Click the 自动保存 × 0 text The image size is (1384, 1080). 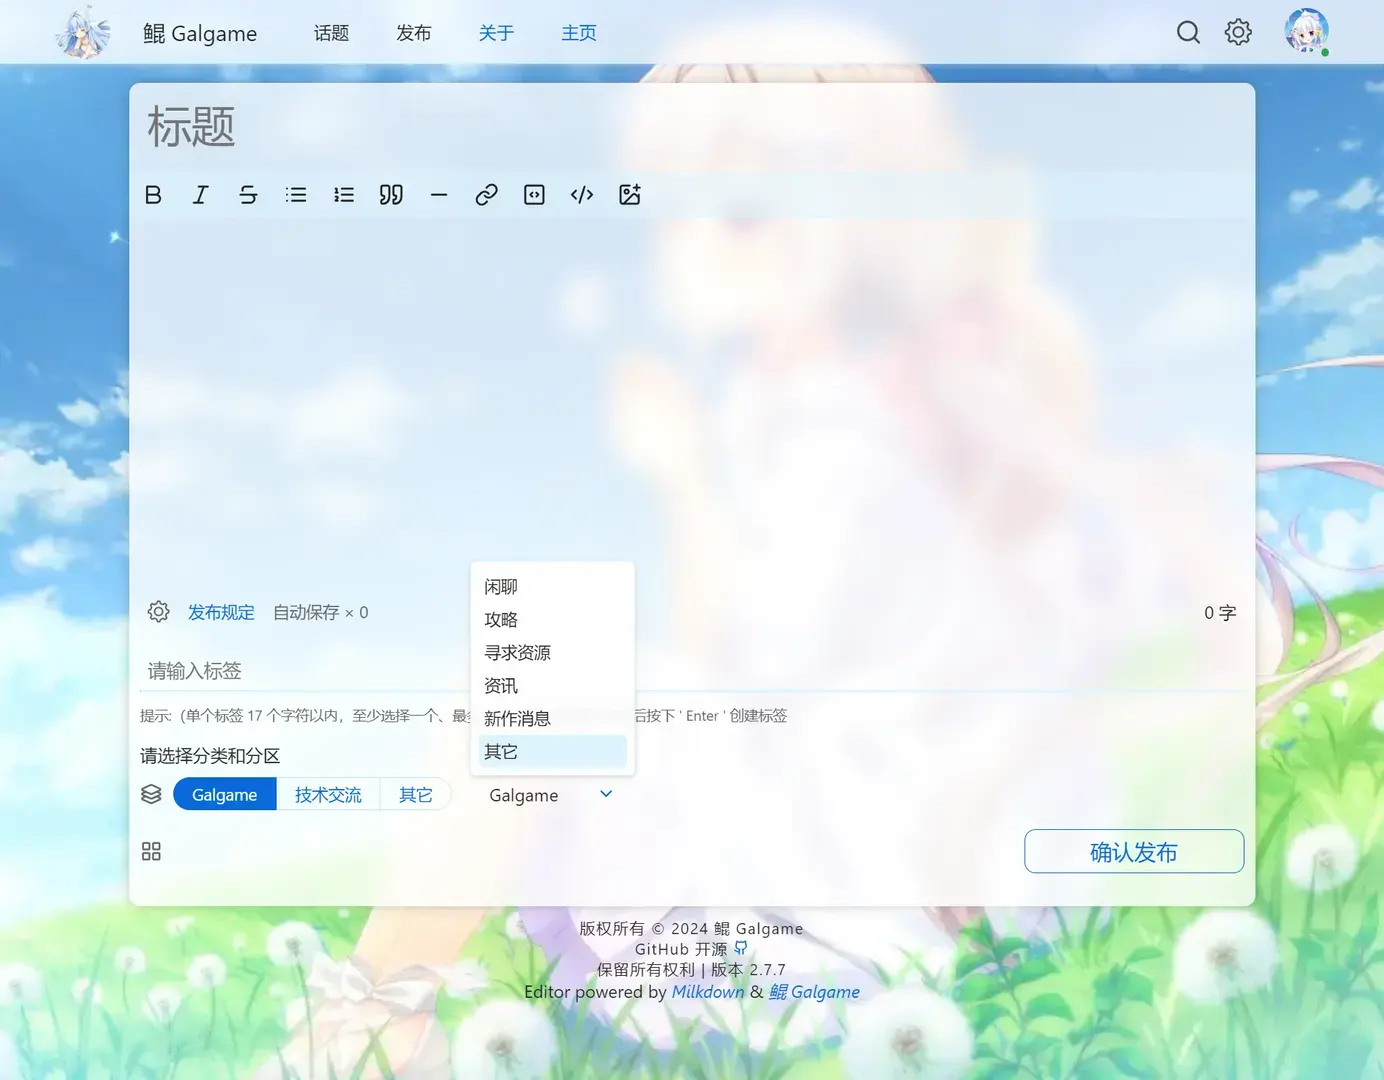coord(321,612)
